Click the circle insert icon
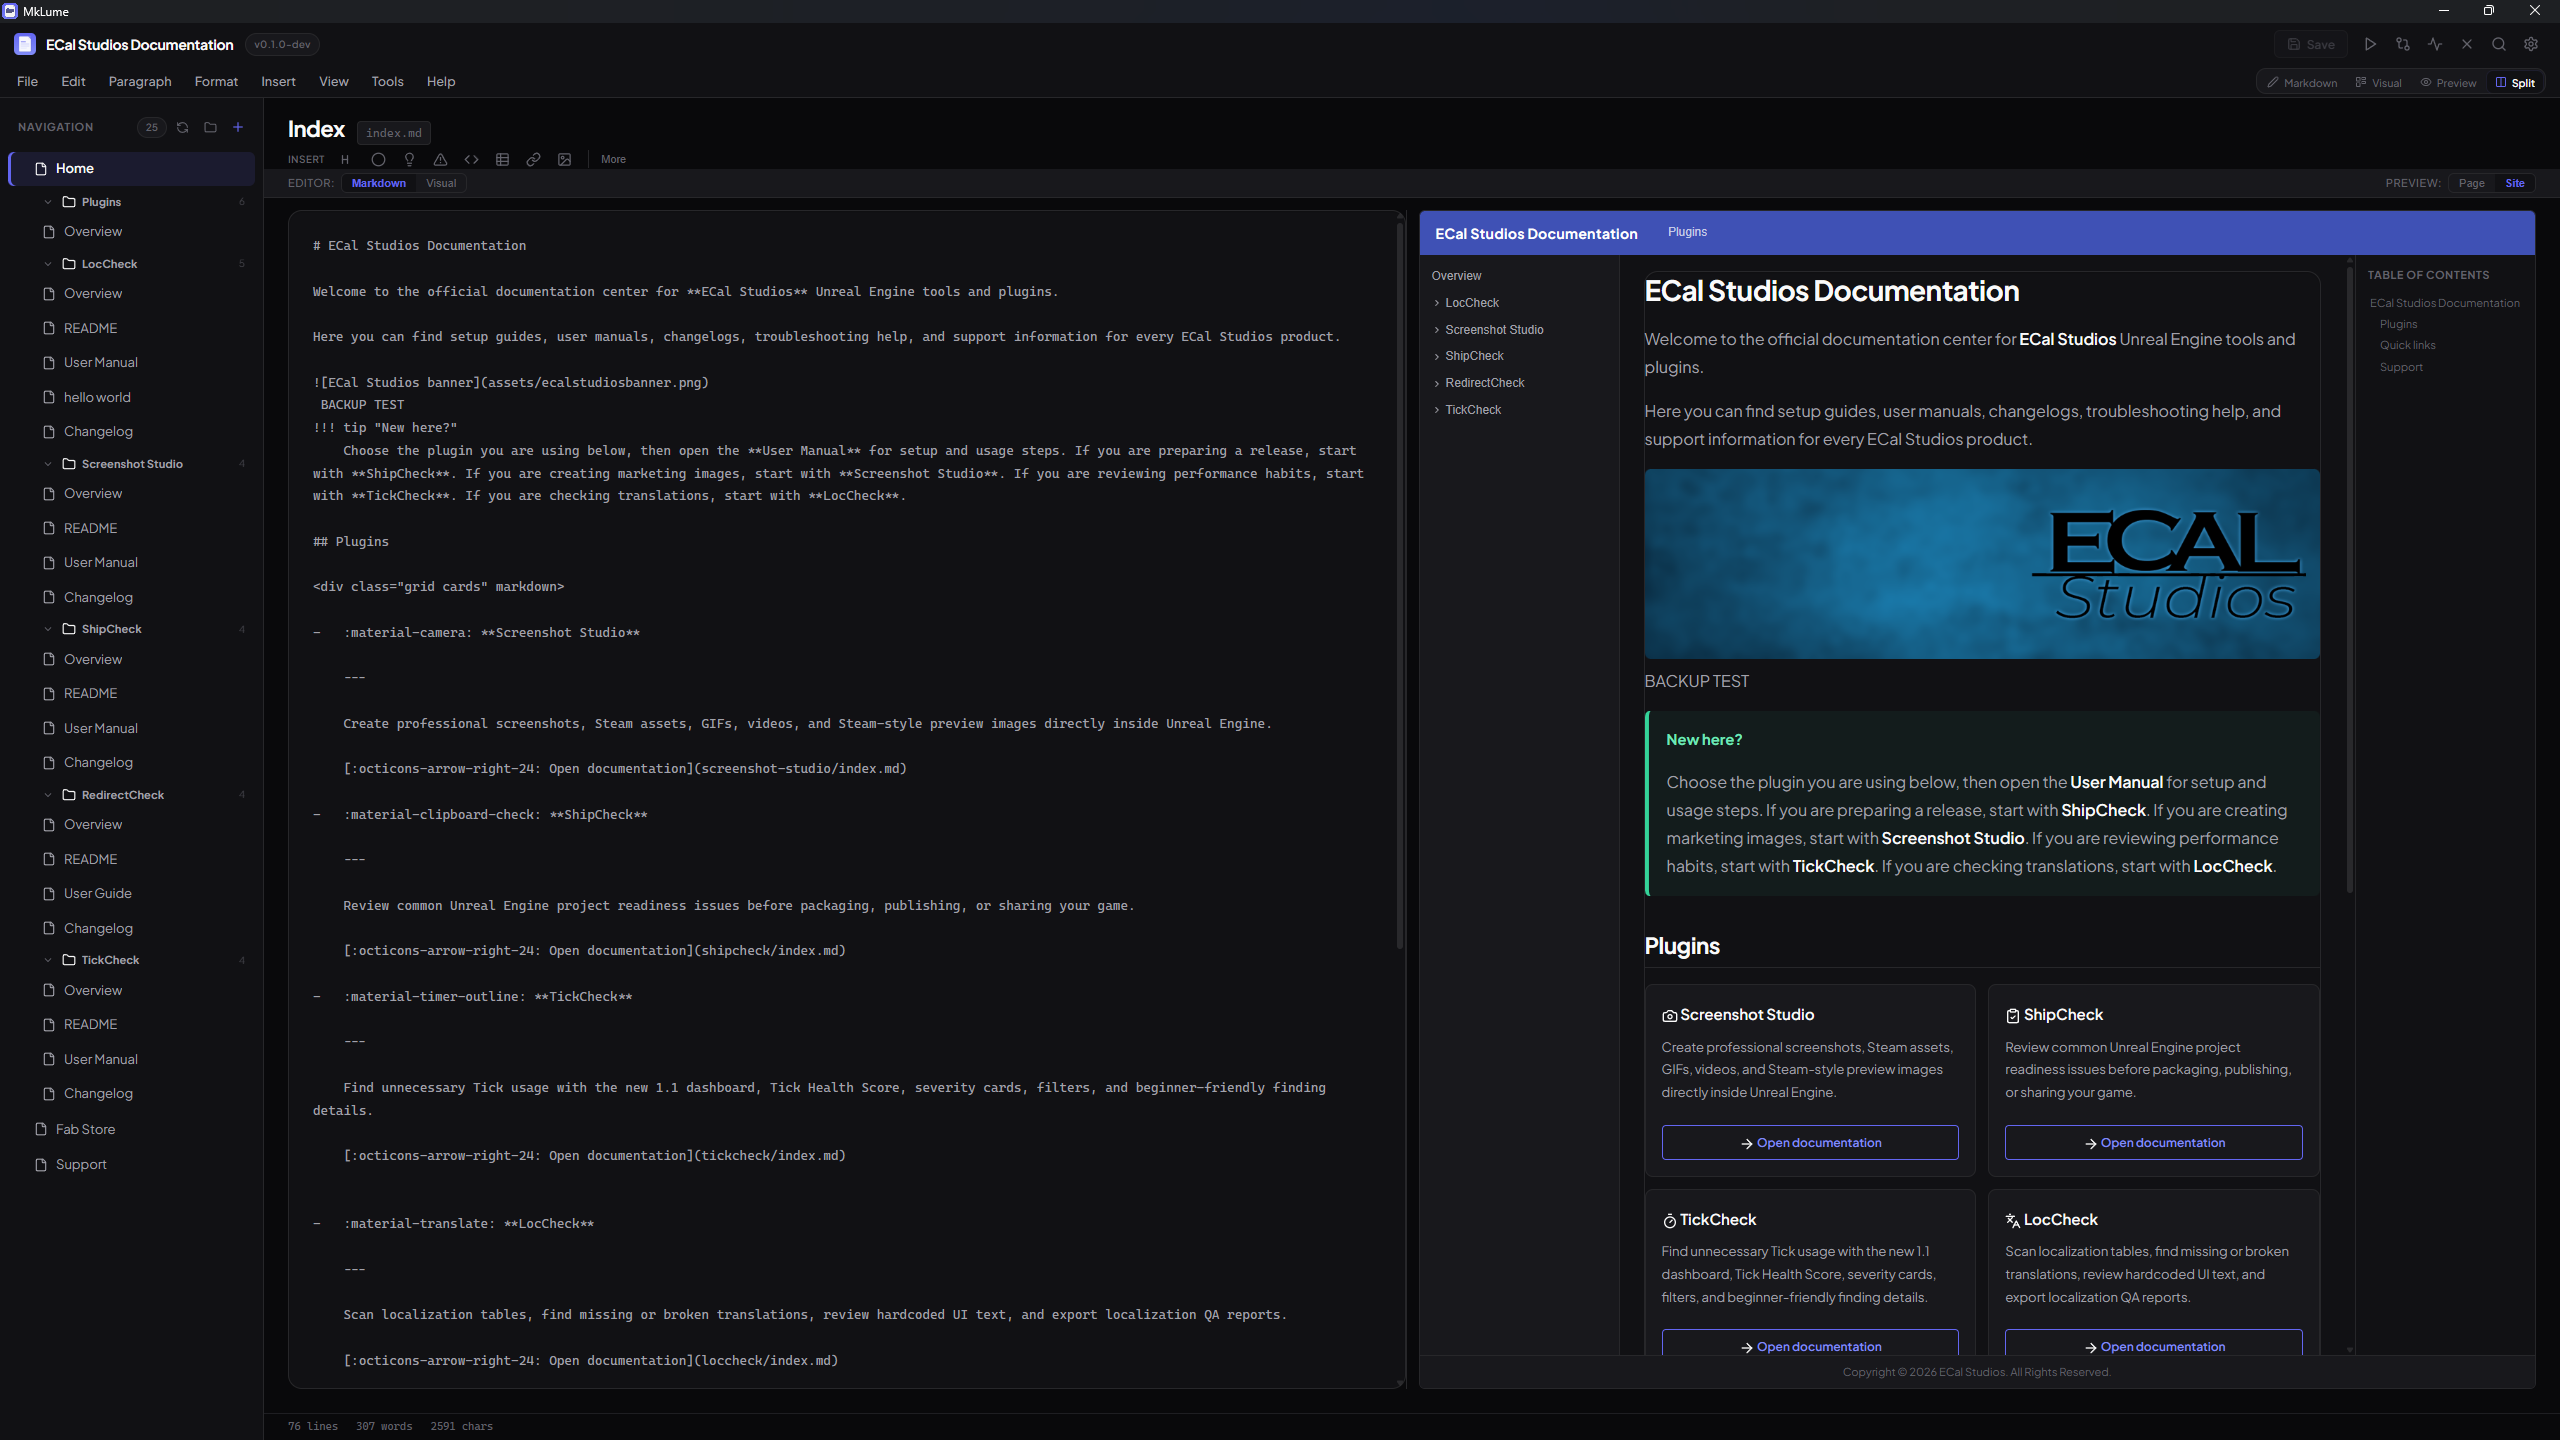Image resolution: width=2560 pixels, height=1440 pixels. 378,159
